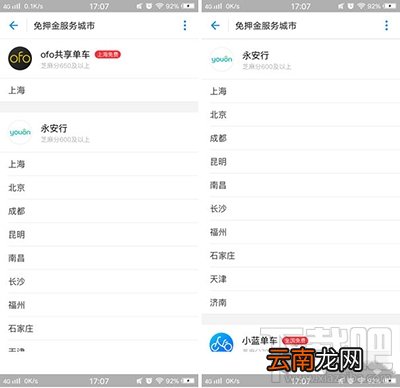
Task: Tap battery icon in left top status bar
Action: tap(188, 6)
